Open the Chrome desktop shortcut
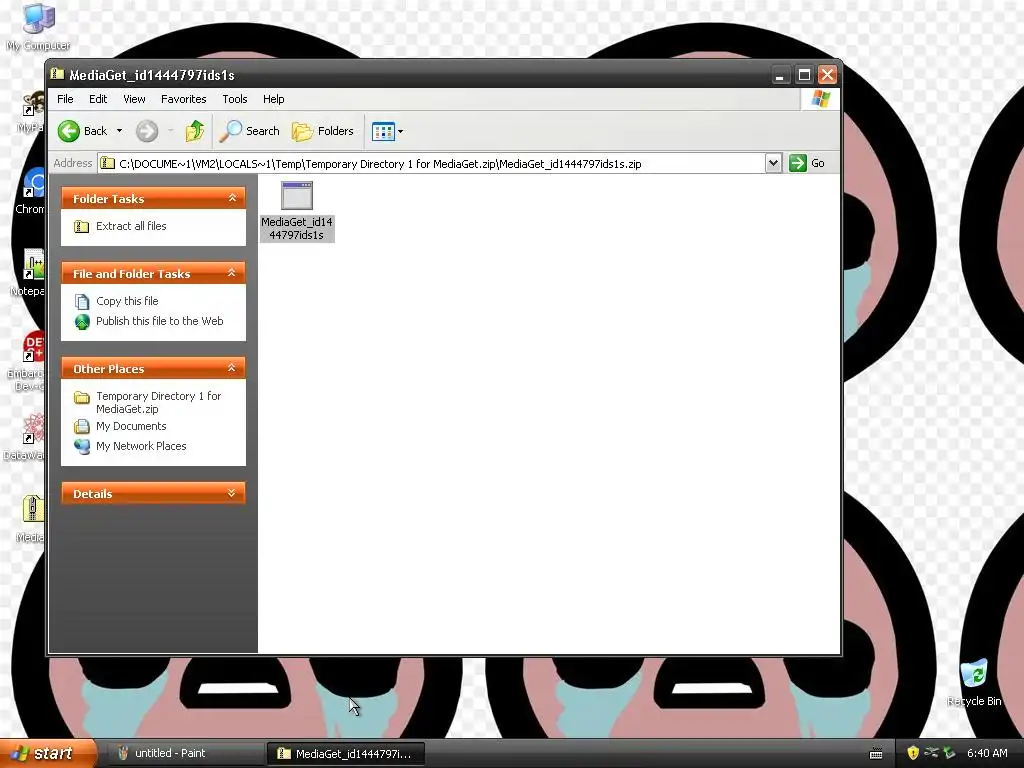 click(31, 191)
